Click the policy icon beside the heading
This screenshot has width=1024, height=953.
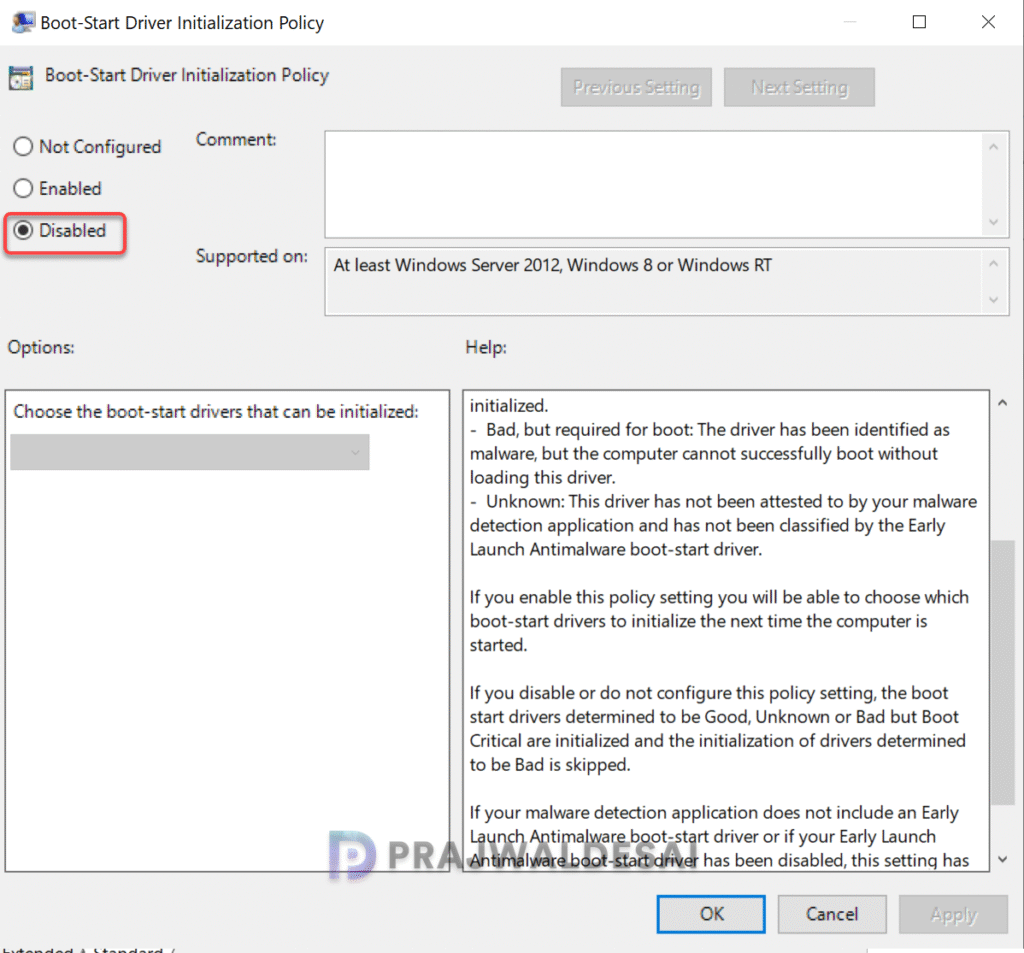click(x=21, y=78)
